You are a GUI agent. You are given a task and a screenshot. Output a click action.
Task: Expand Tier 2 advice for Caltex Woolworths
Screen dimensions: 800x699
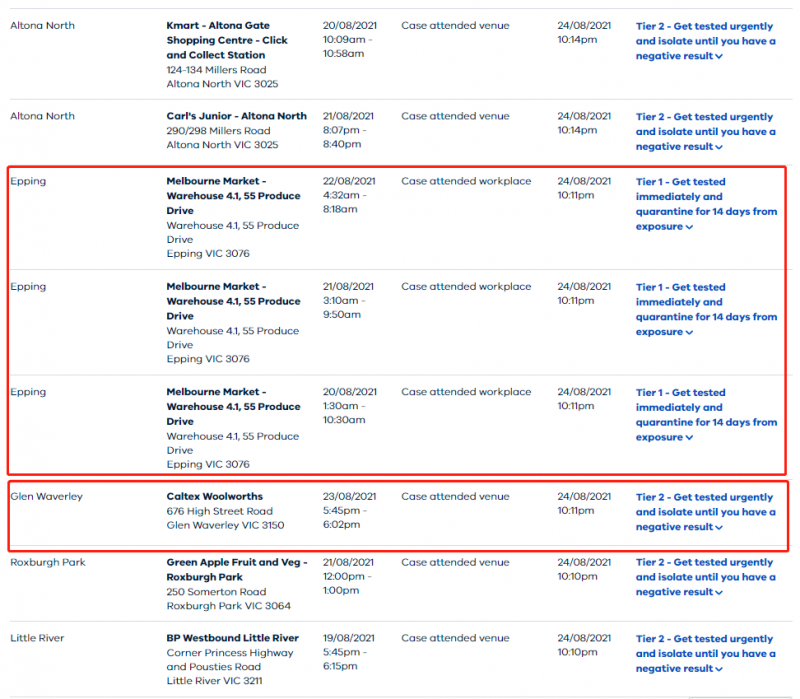click(x=705, y=512)
